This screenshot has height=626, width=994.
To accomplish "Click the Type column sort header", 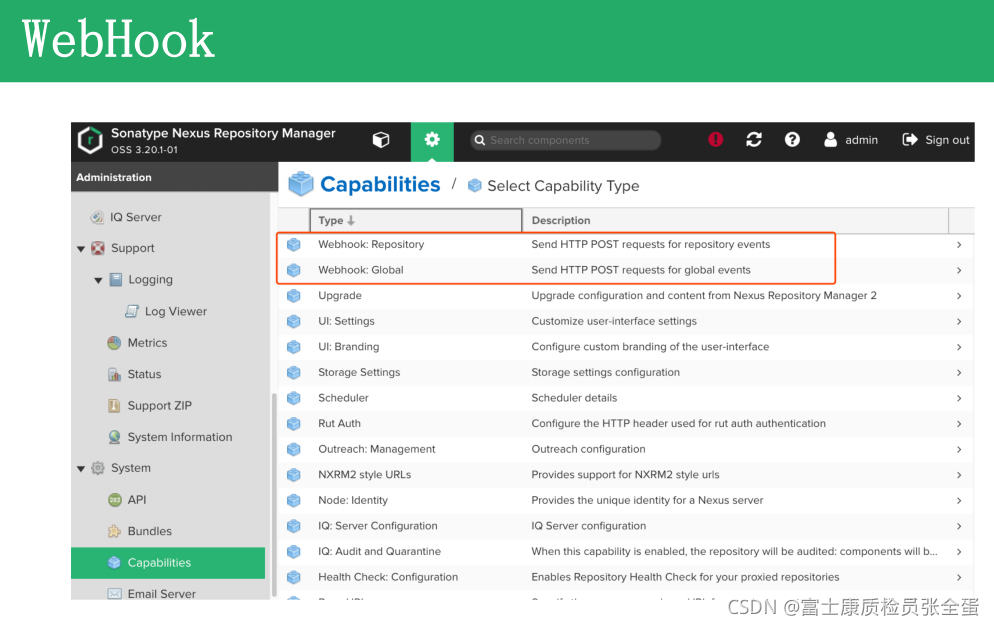I will [416, 220].
